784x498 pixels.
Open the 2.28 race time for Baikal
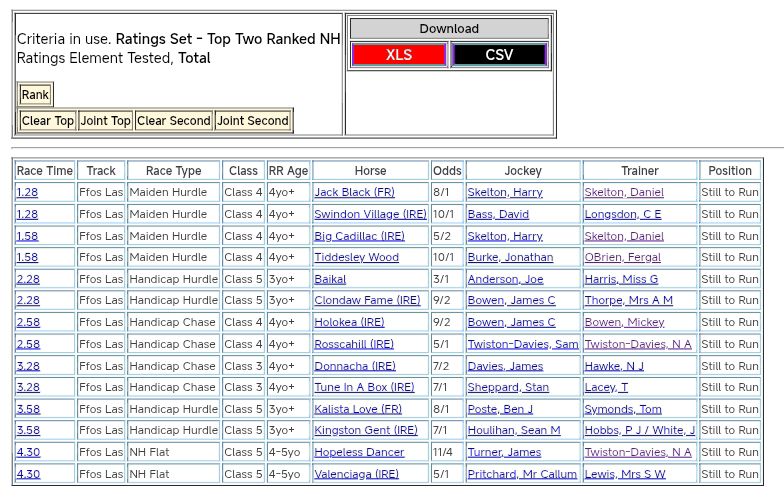(28, 279)
